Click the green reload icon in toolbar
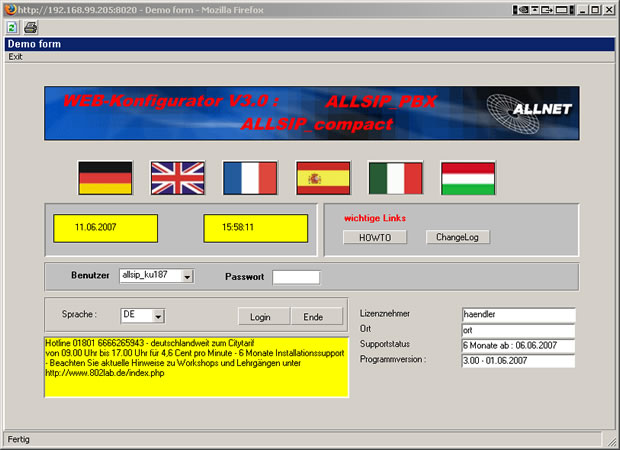The image size is (620, 450). tap(13, 27)
